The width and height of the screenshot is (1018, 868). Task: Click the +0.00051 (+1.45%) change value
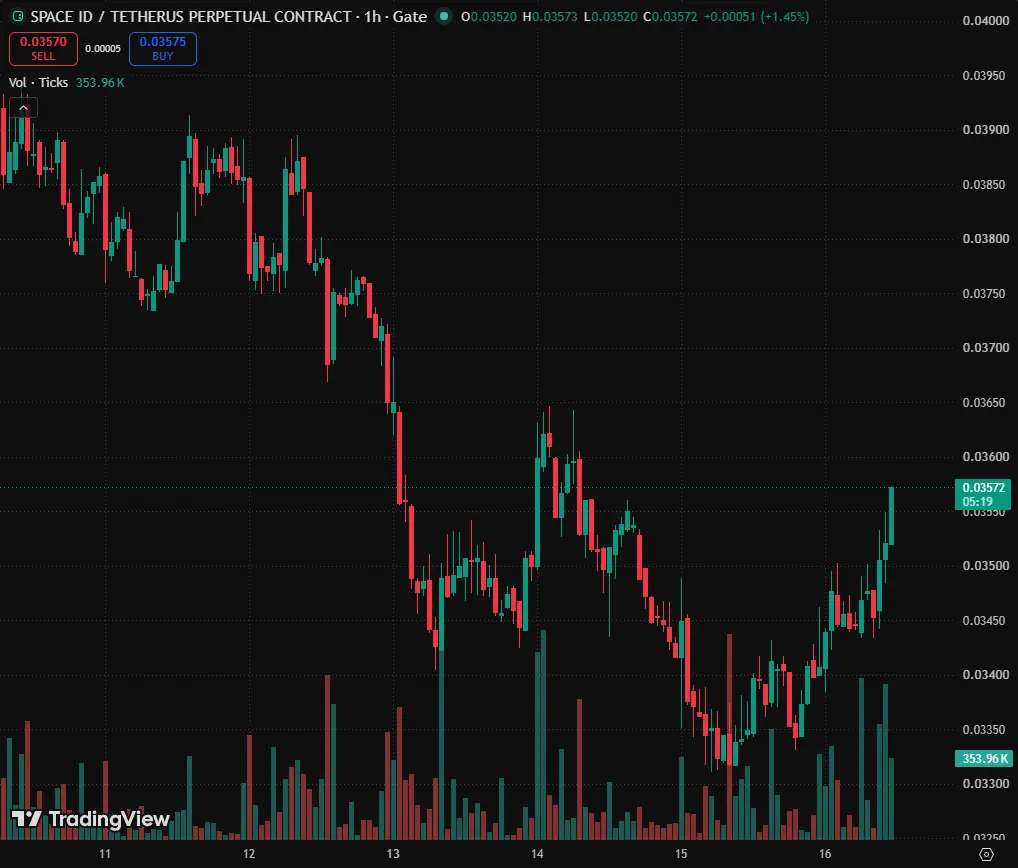(x=756, y=16)
